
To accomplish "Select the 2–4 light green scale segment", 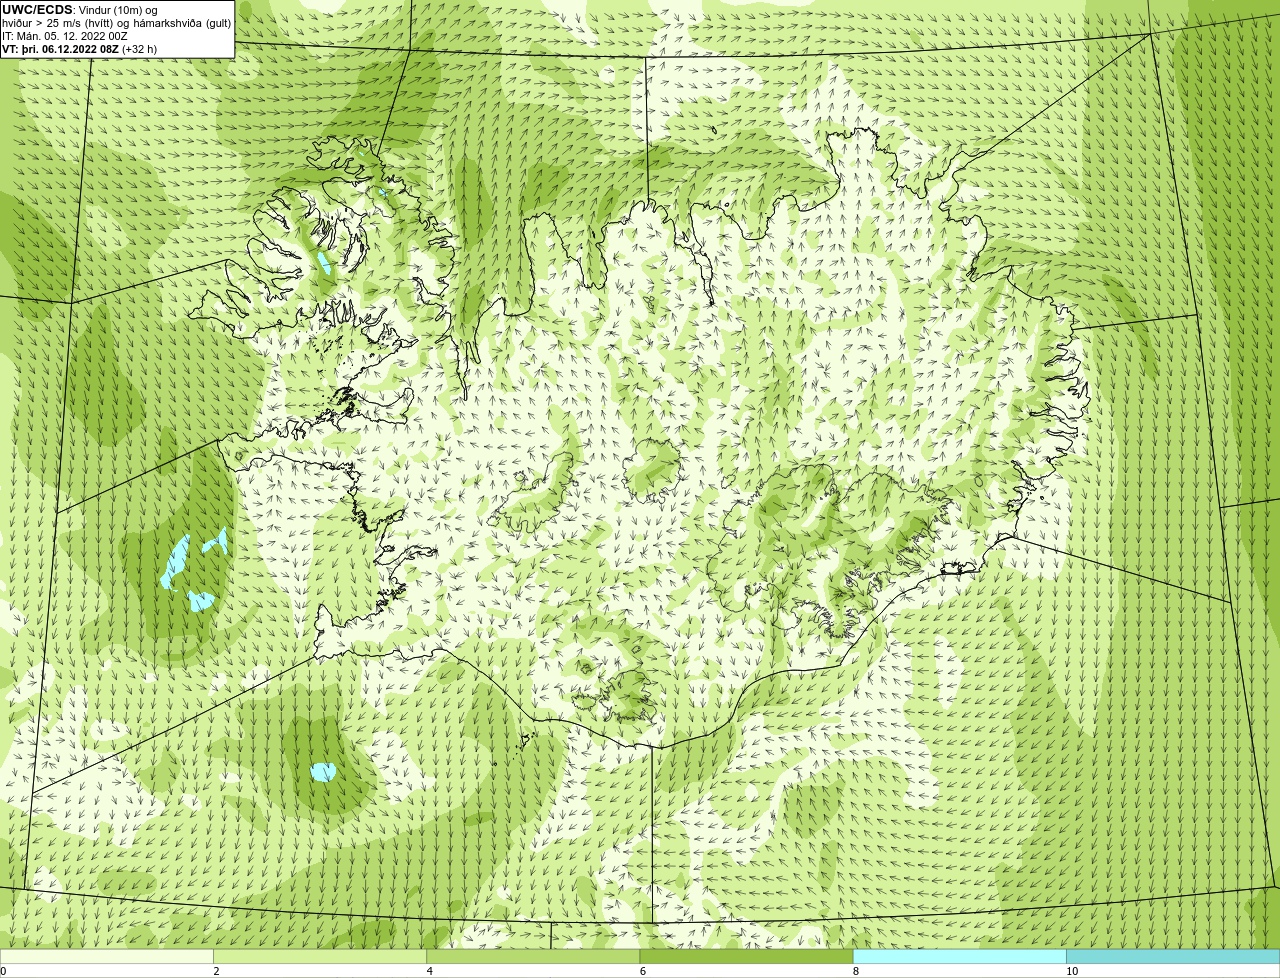I will (x=320, y=957).
